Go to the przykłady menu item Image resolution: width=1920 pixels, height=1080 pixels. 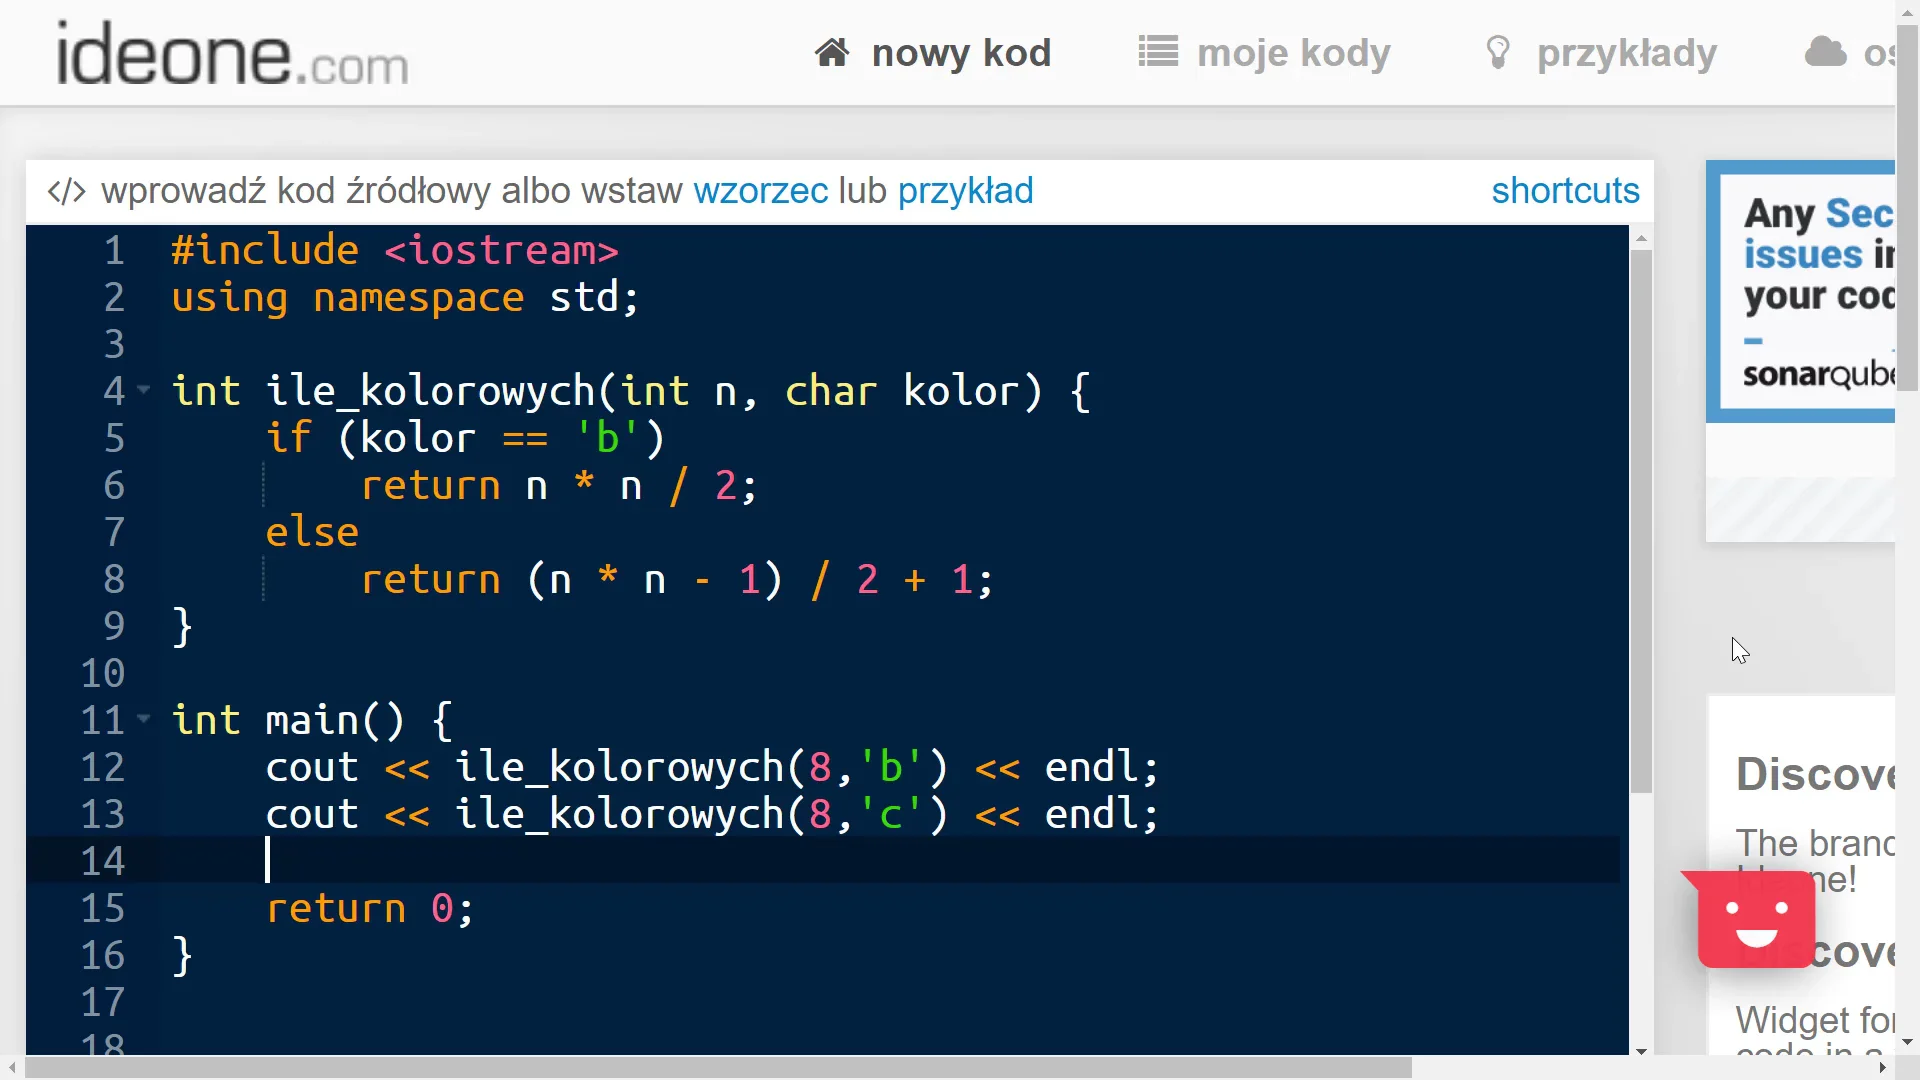click(1626, 53)
